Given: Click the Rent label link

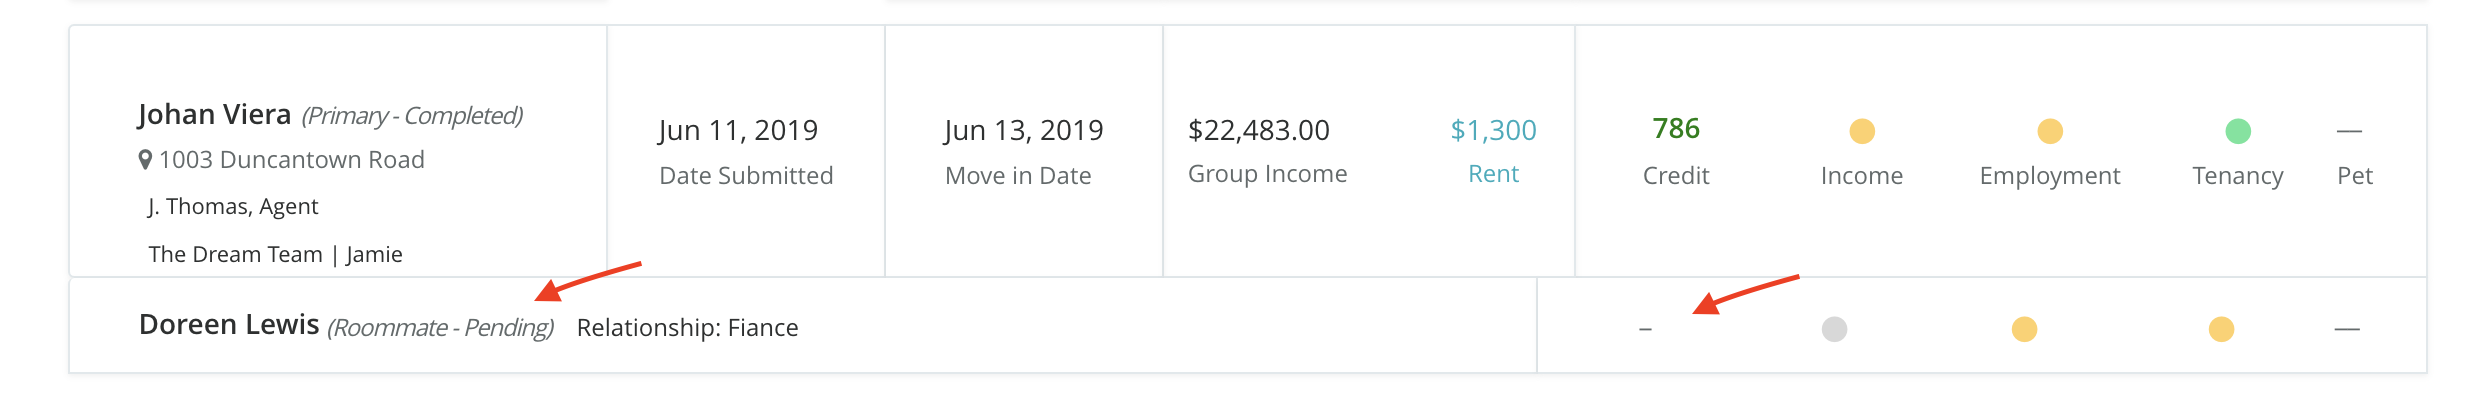Looking at the screenshot, I should [x=1493, y=174].
